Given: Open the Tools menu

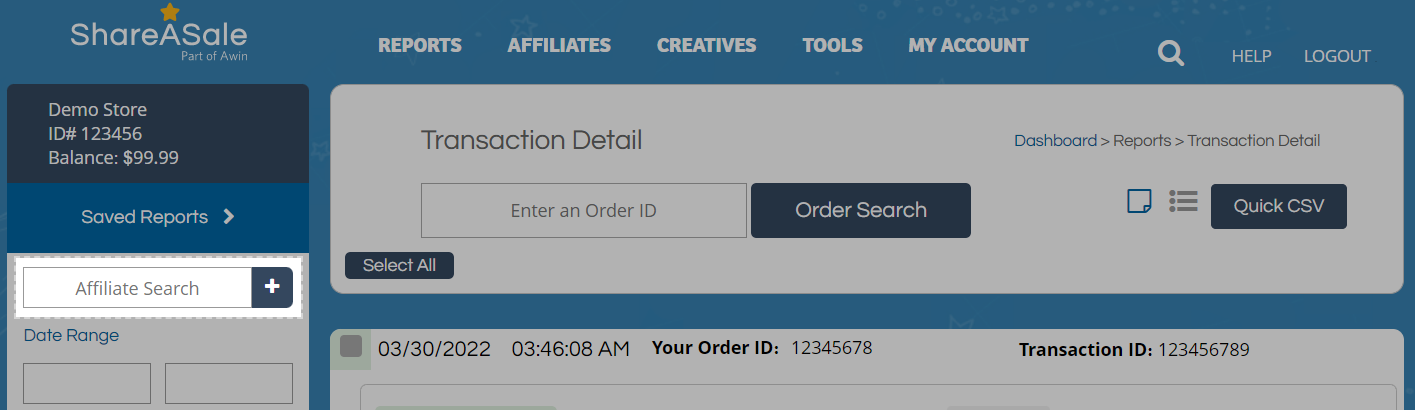Looking at the screenshot, I should click(832, 45).
